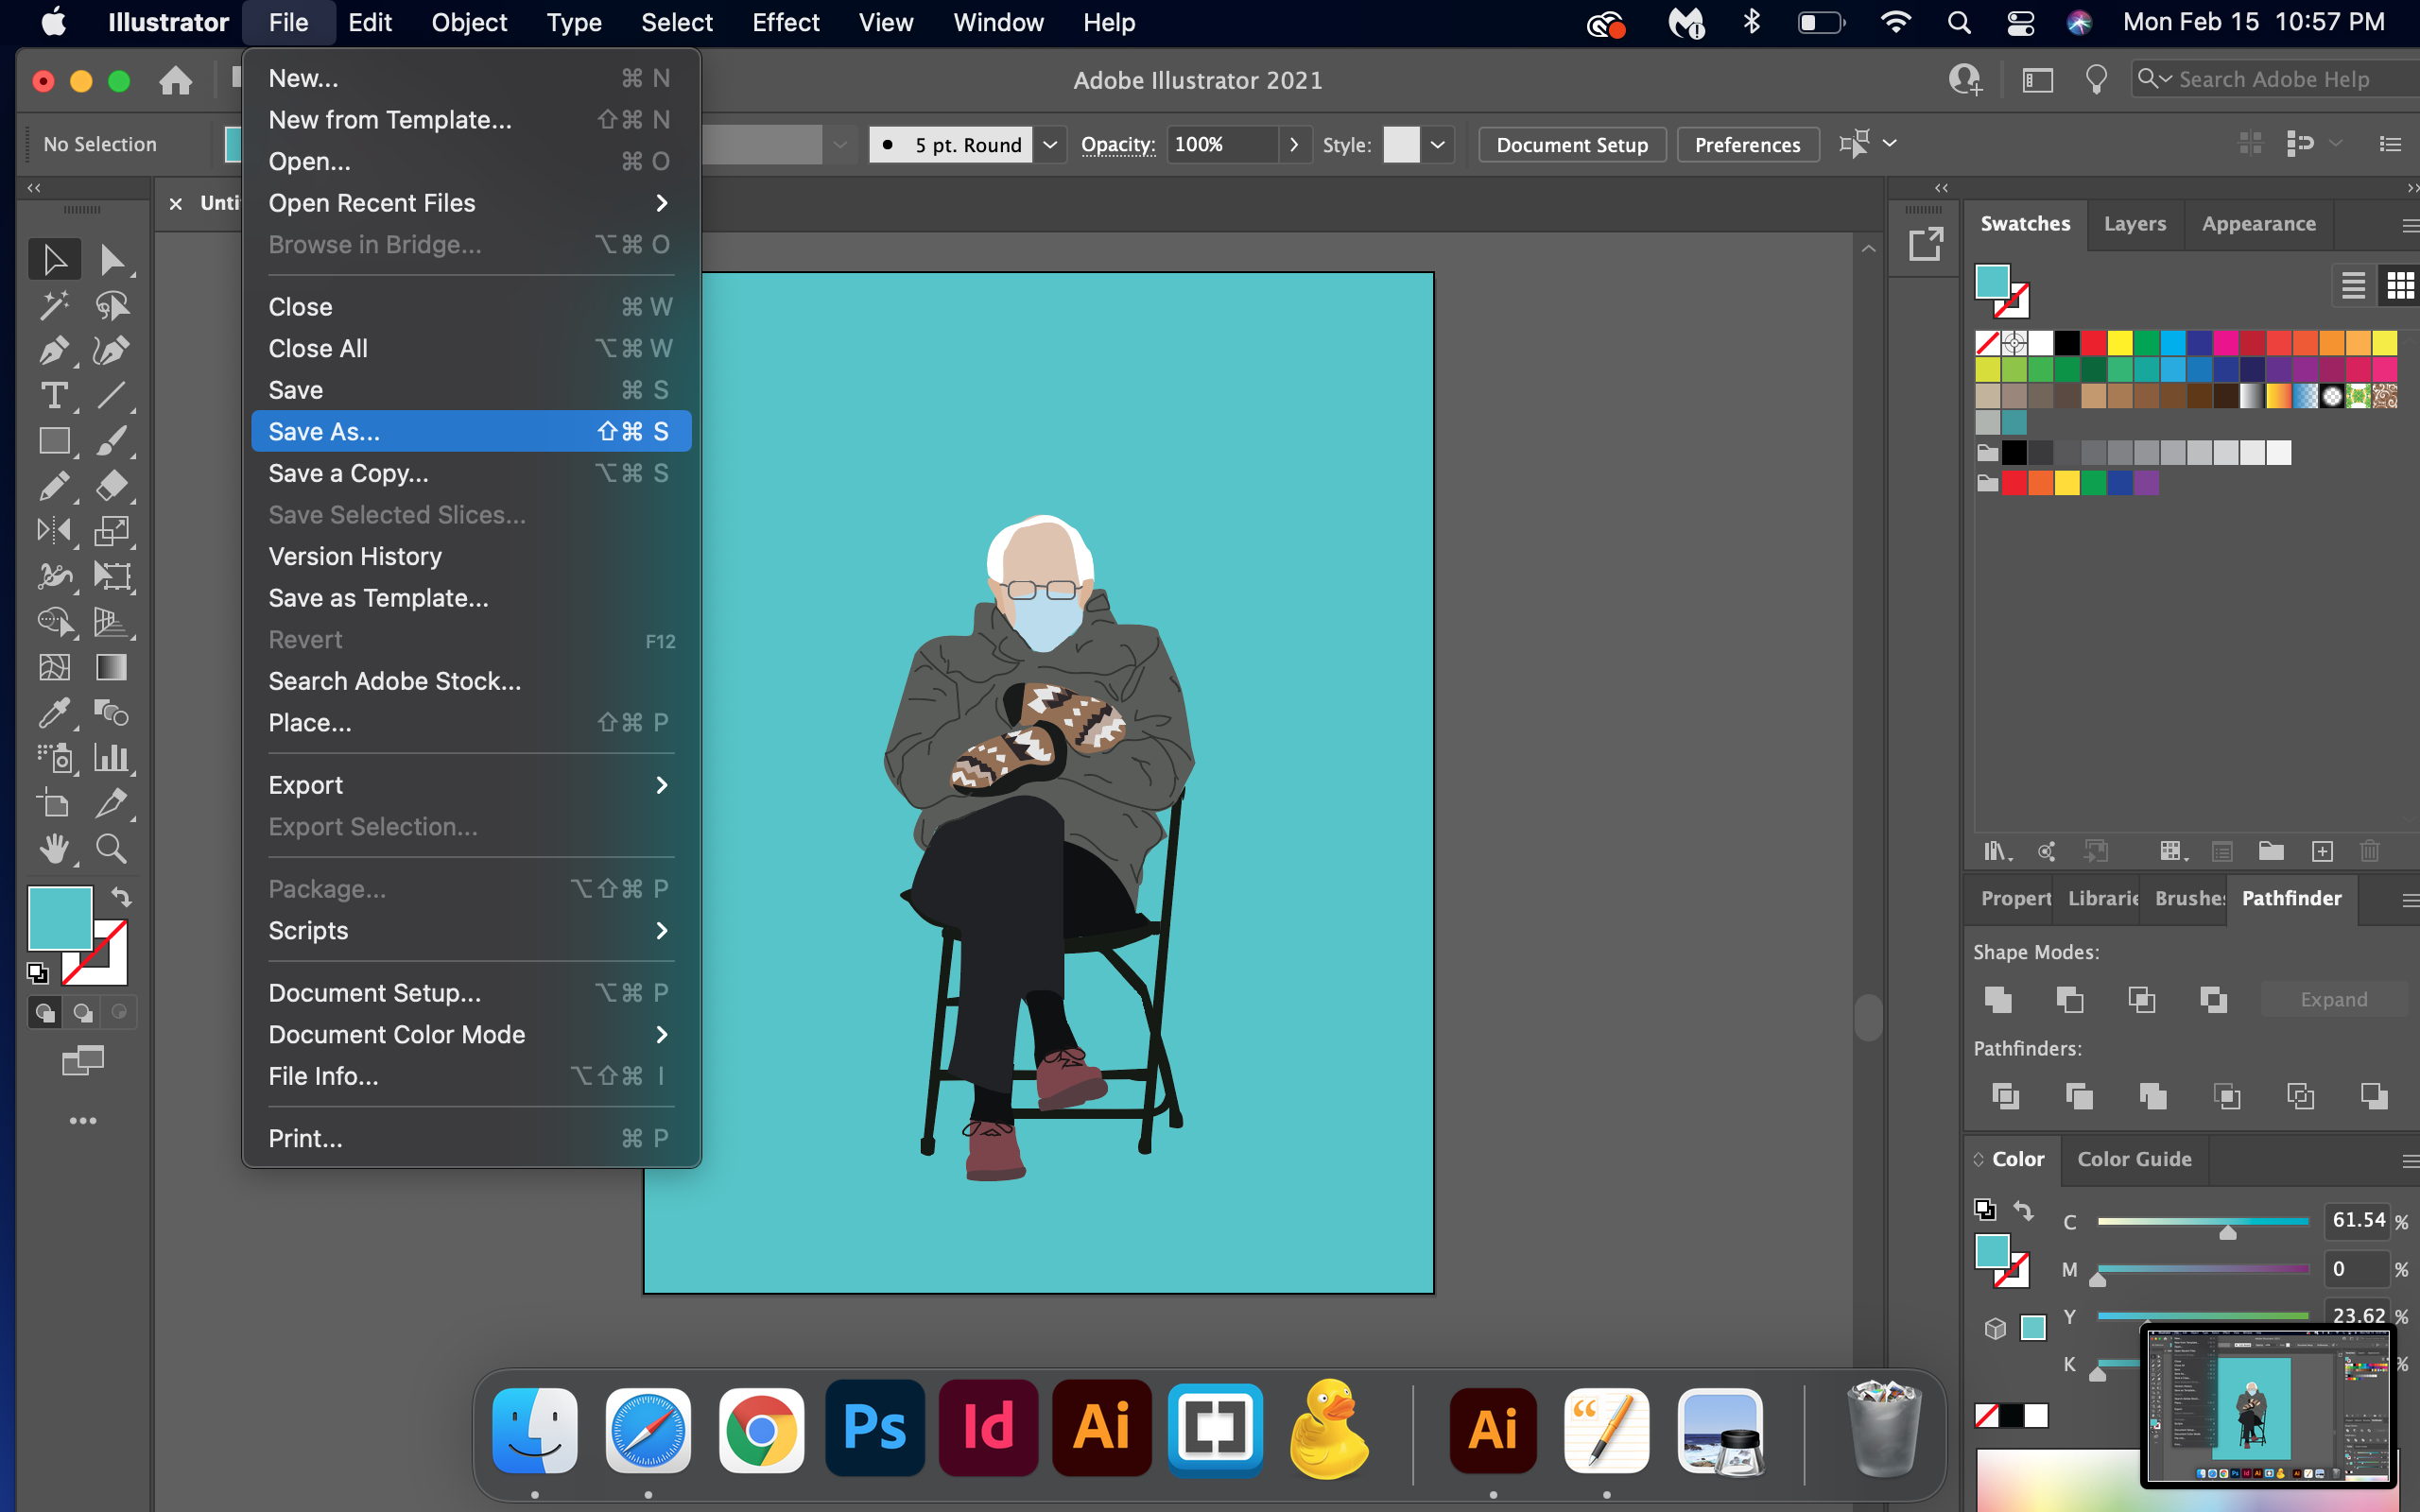
Task: Enable Draw Normal mode
Action: pos(45,1013)
